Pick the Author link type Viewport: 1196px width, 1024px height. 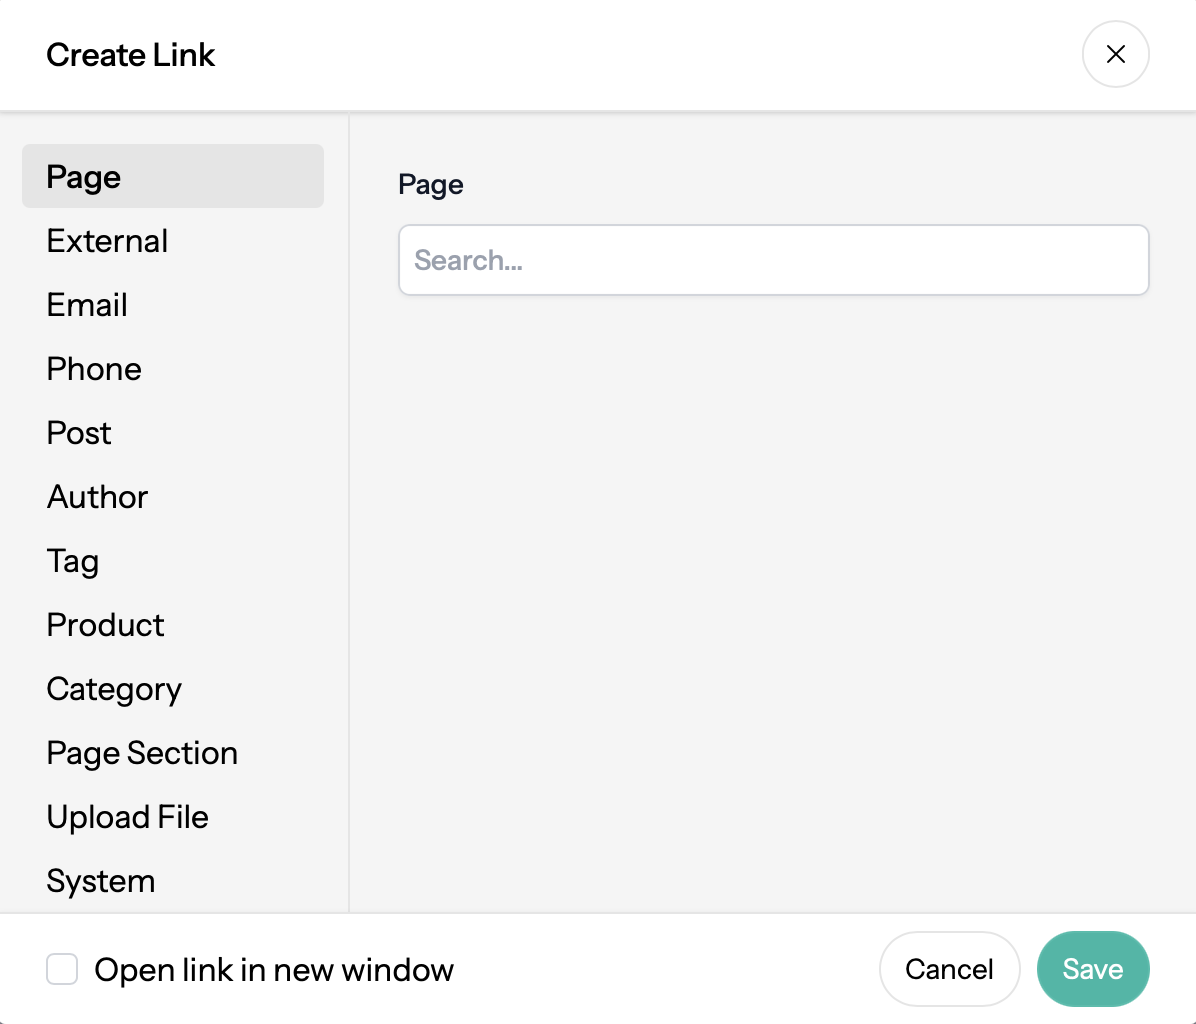tap(97, 496)
